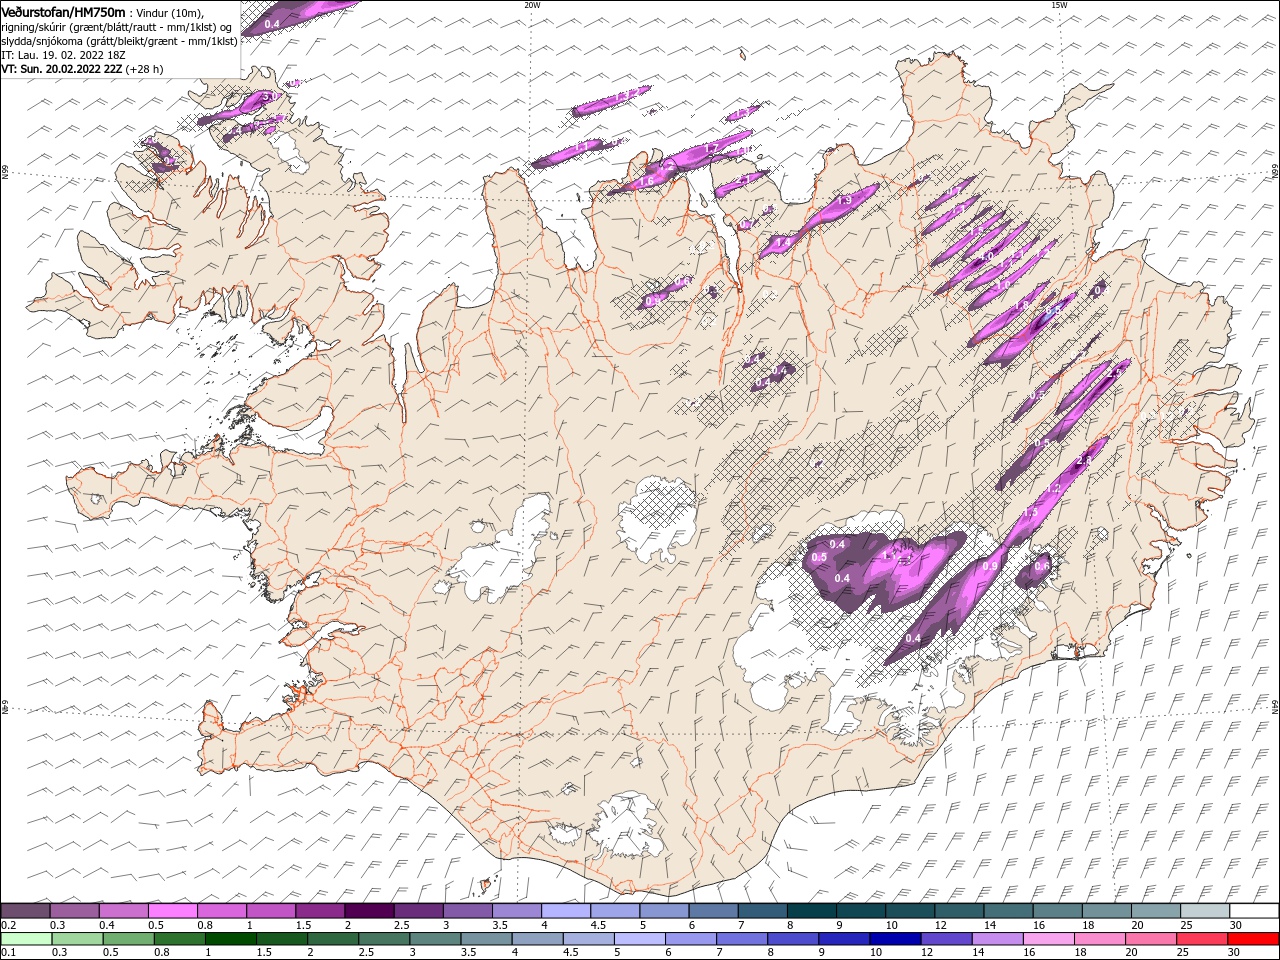Pick the slate blue 6 swatch in snow scale
The width and height of the screenshot is (1280, 960).
coord(713,911)
